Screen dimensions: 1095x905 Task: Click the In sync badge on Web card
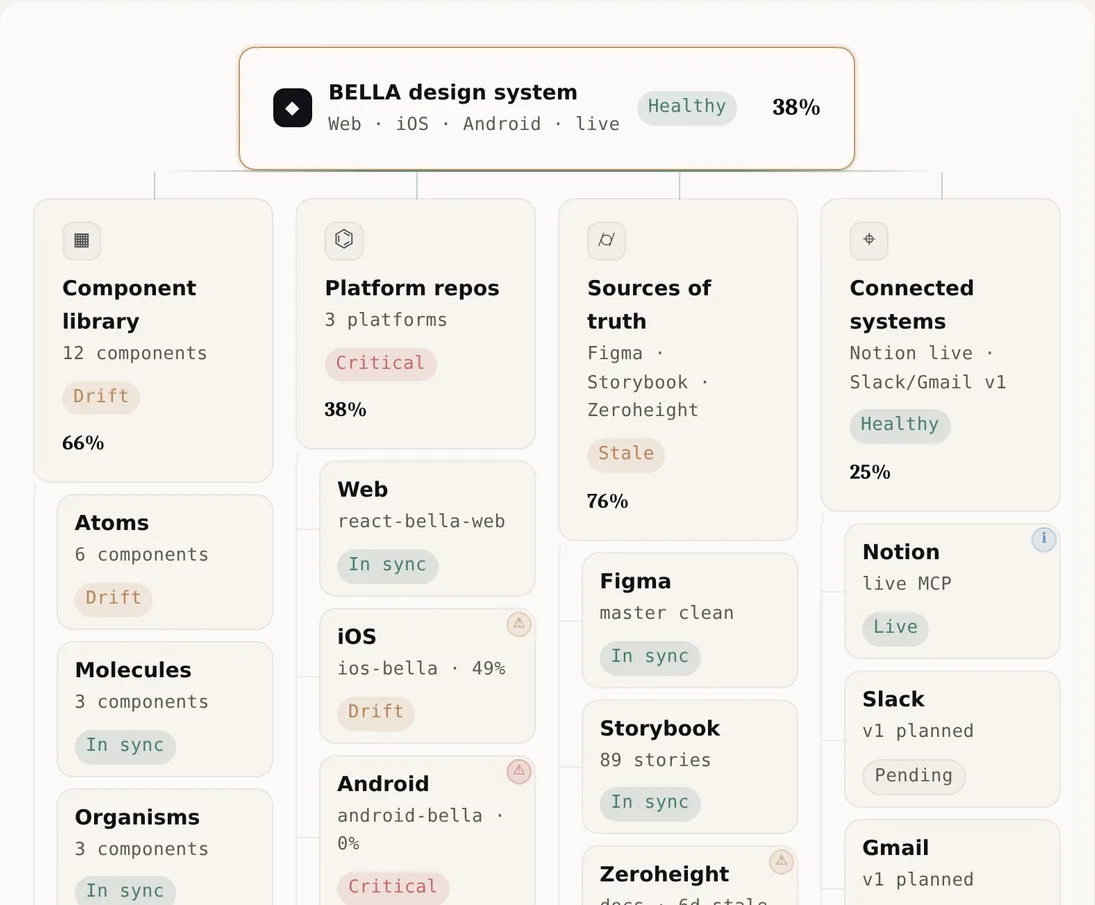(x=388, y=565)
